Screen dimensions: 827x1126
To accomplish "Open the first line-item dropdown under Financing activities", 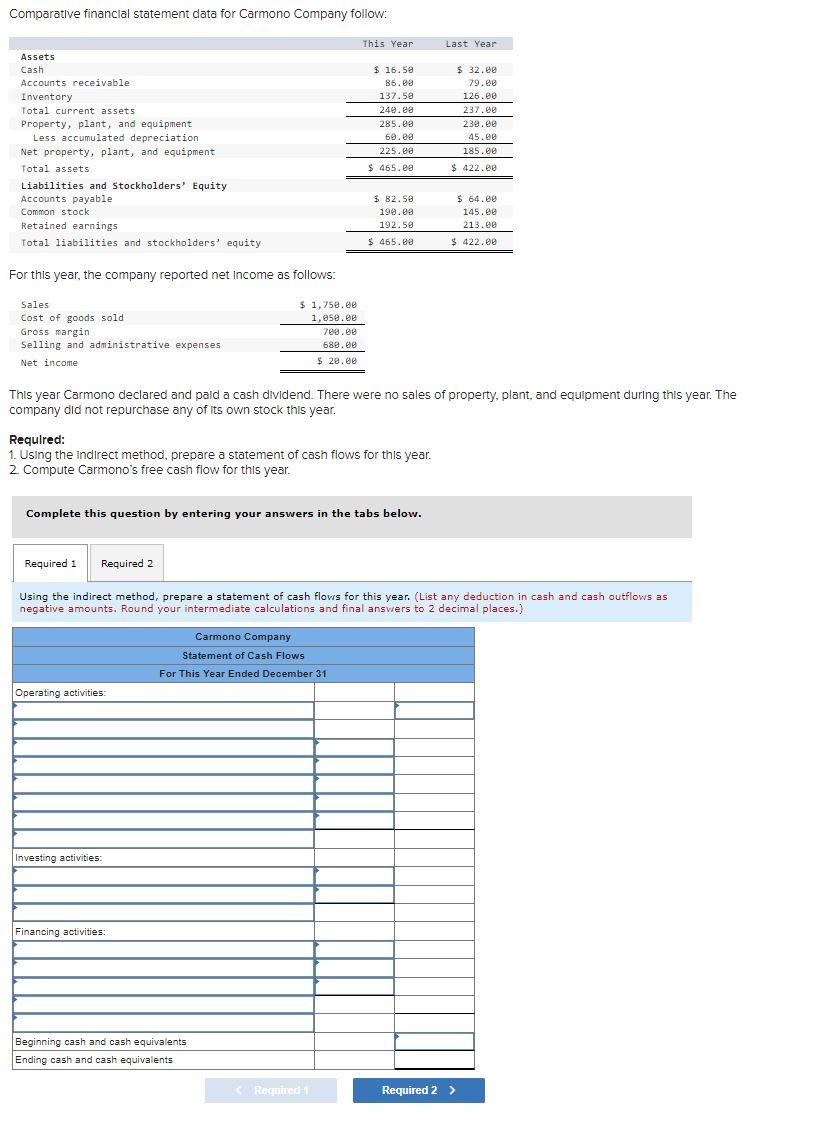I will tap(160, 947).
